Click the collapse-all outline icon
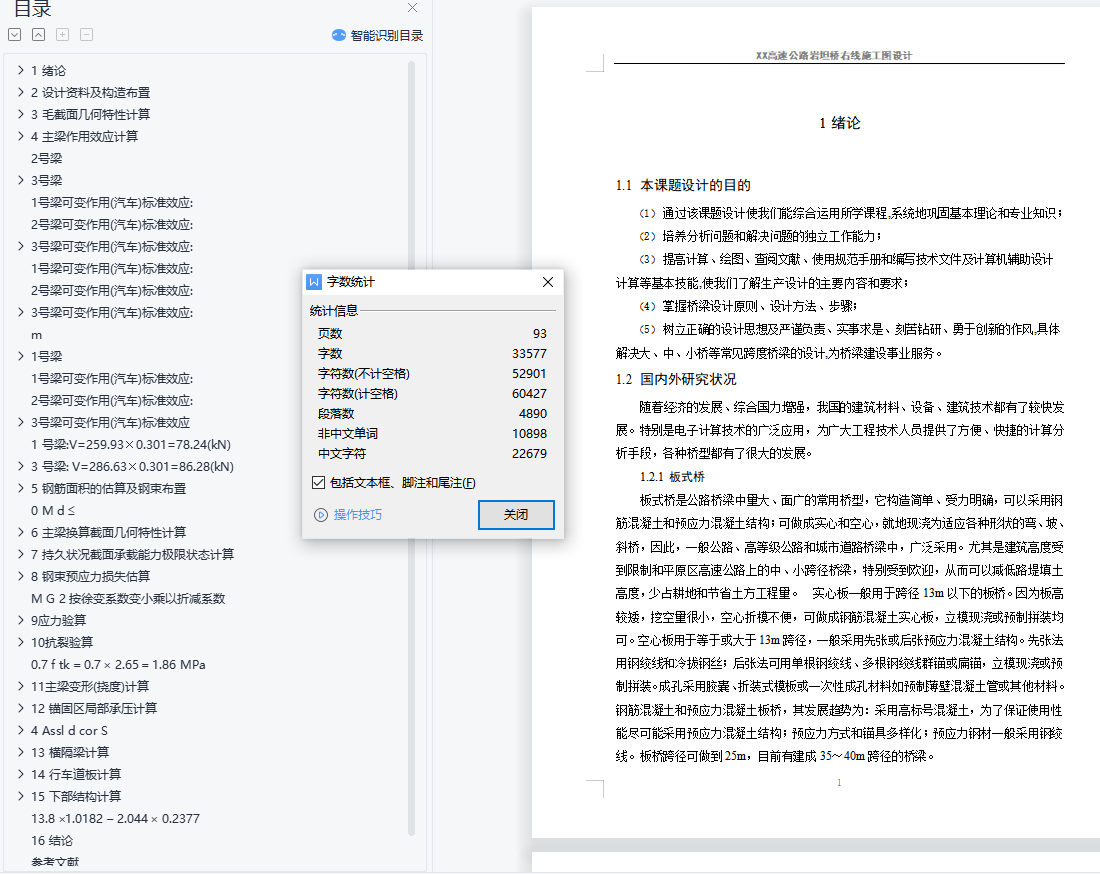 tap(39, 34)
